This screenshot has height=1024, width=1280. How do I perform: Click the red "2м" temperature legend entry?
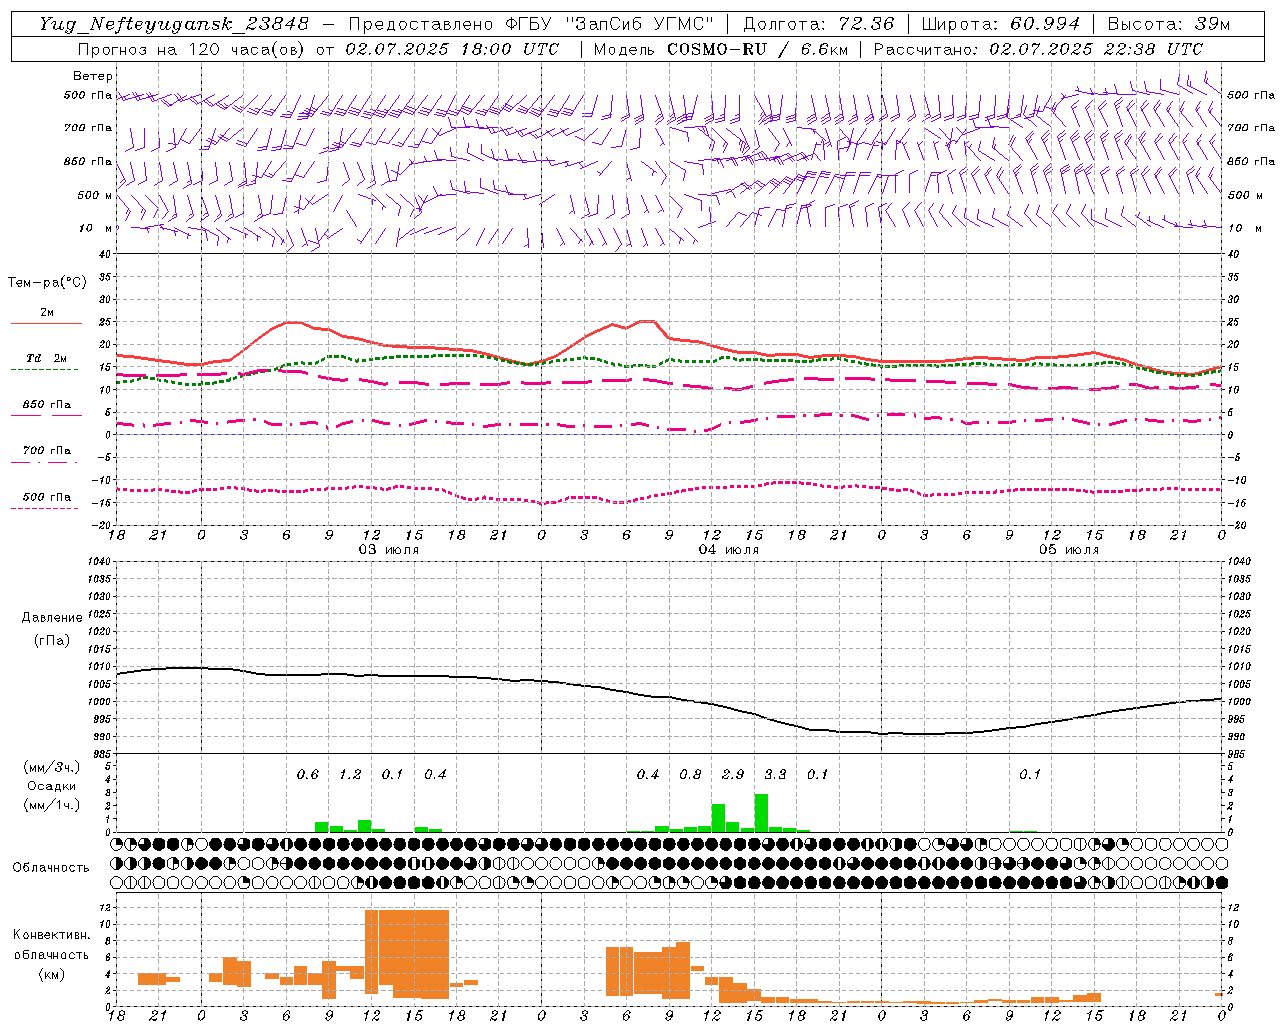pos(47,313)
